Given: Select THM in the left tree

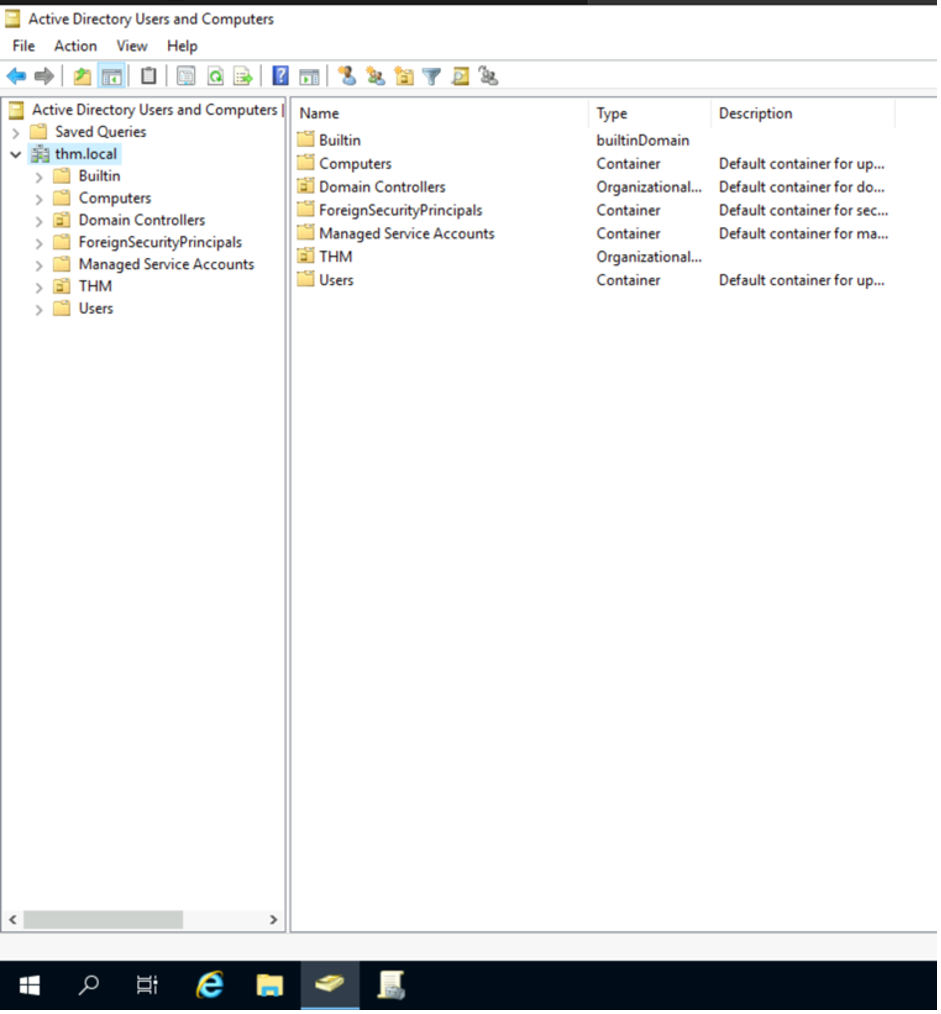Looking at the screenshot, I should (96, 286).
